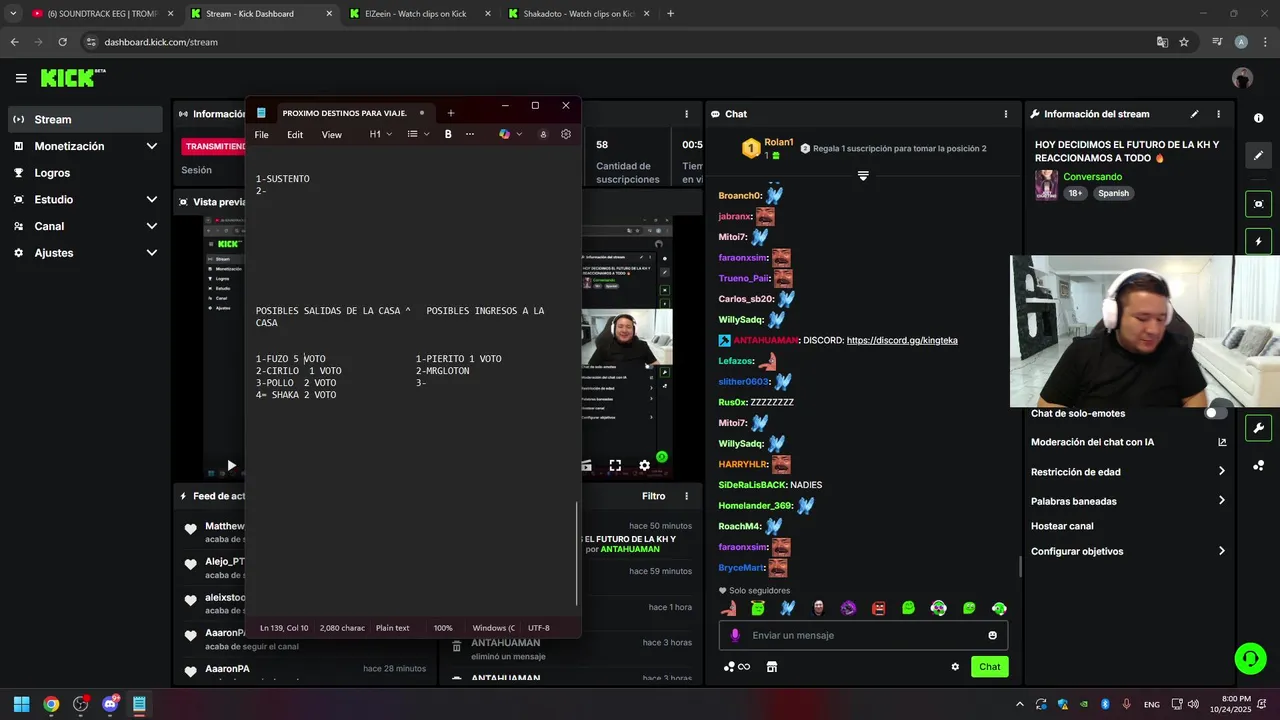Open Discord from the taskbar

(x=110, y=704)
